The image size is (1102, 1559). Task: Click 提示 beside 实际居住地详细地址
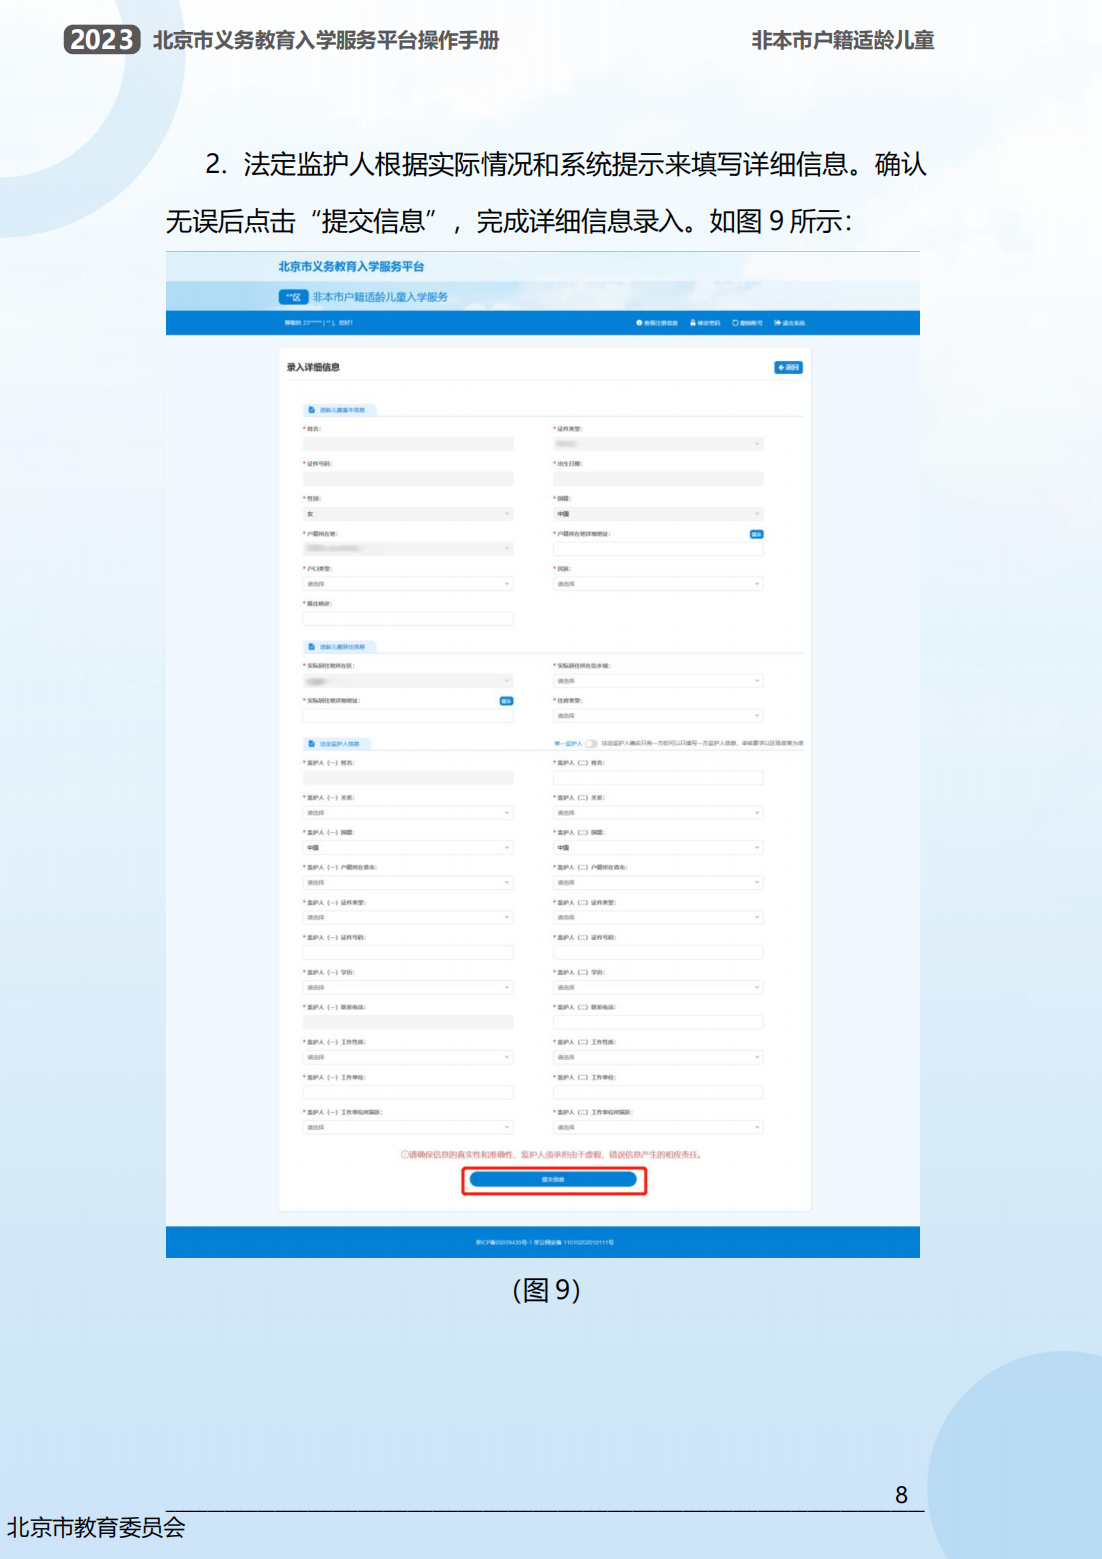(x=505, y=699)
